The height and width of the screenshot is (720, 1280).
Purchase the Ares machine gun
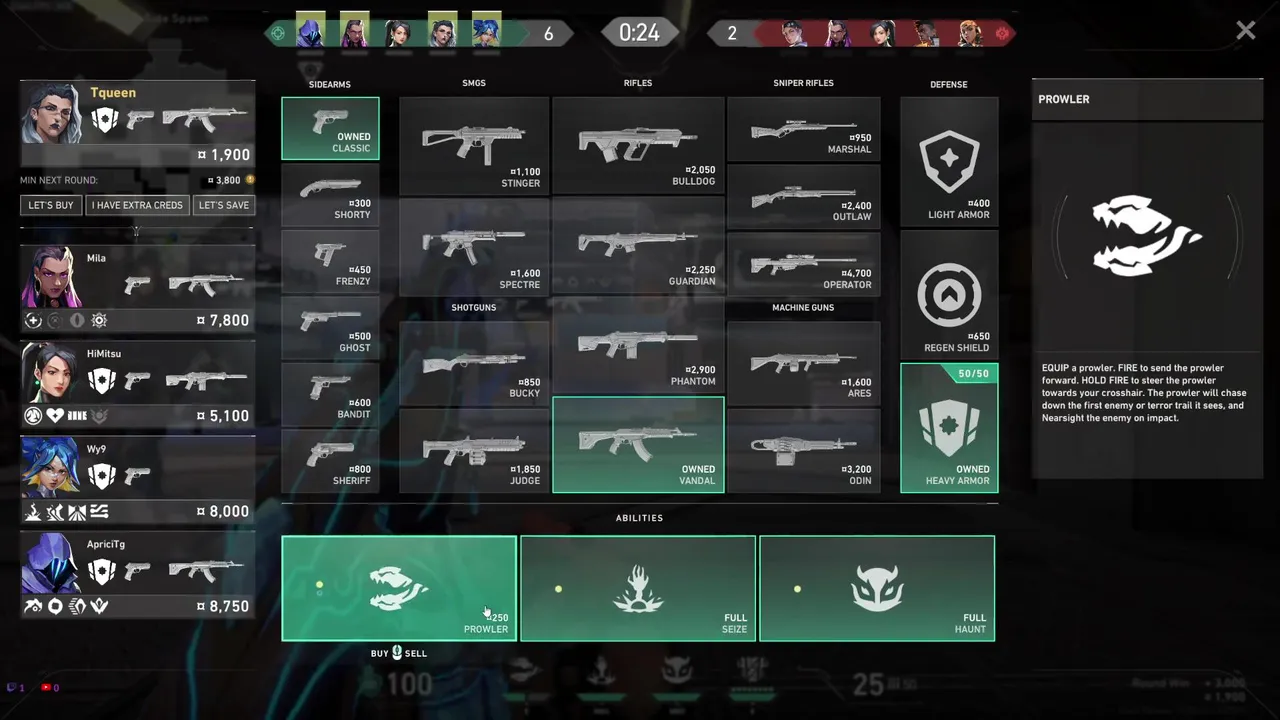tap(804, 362)
